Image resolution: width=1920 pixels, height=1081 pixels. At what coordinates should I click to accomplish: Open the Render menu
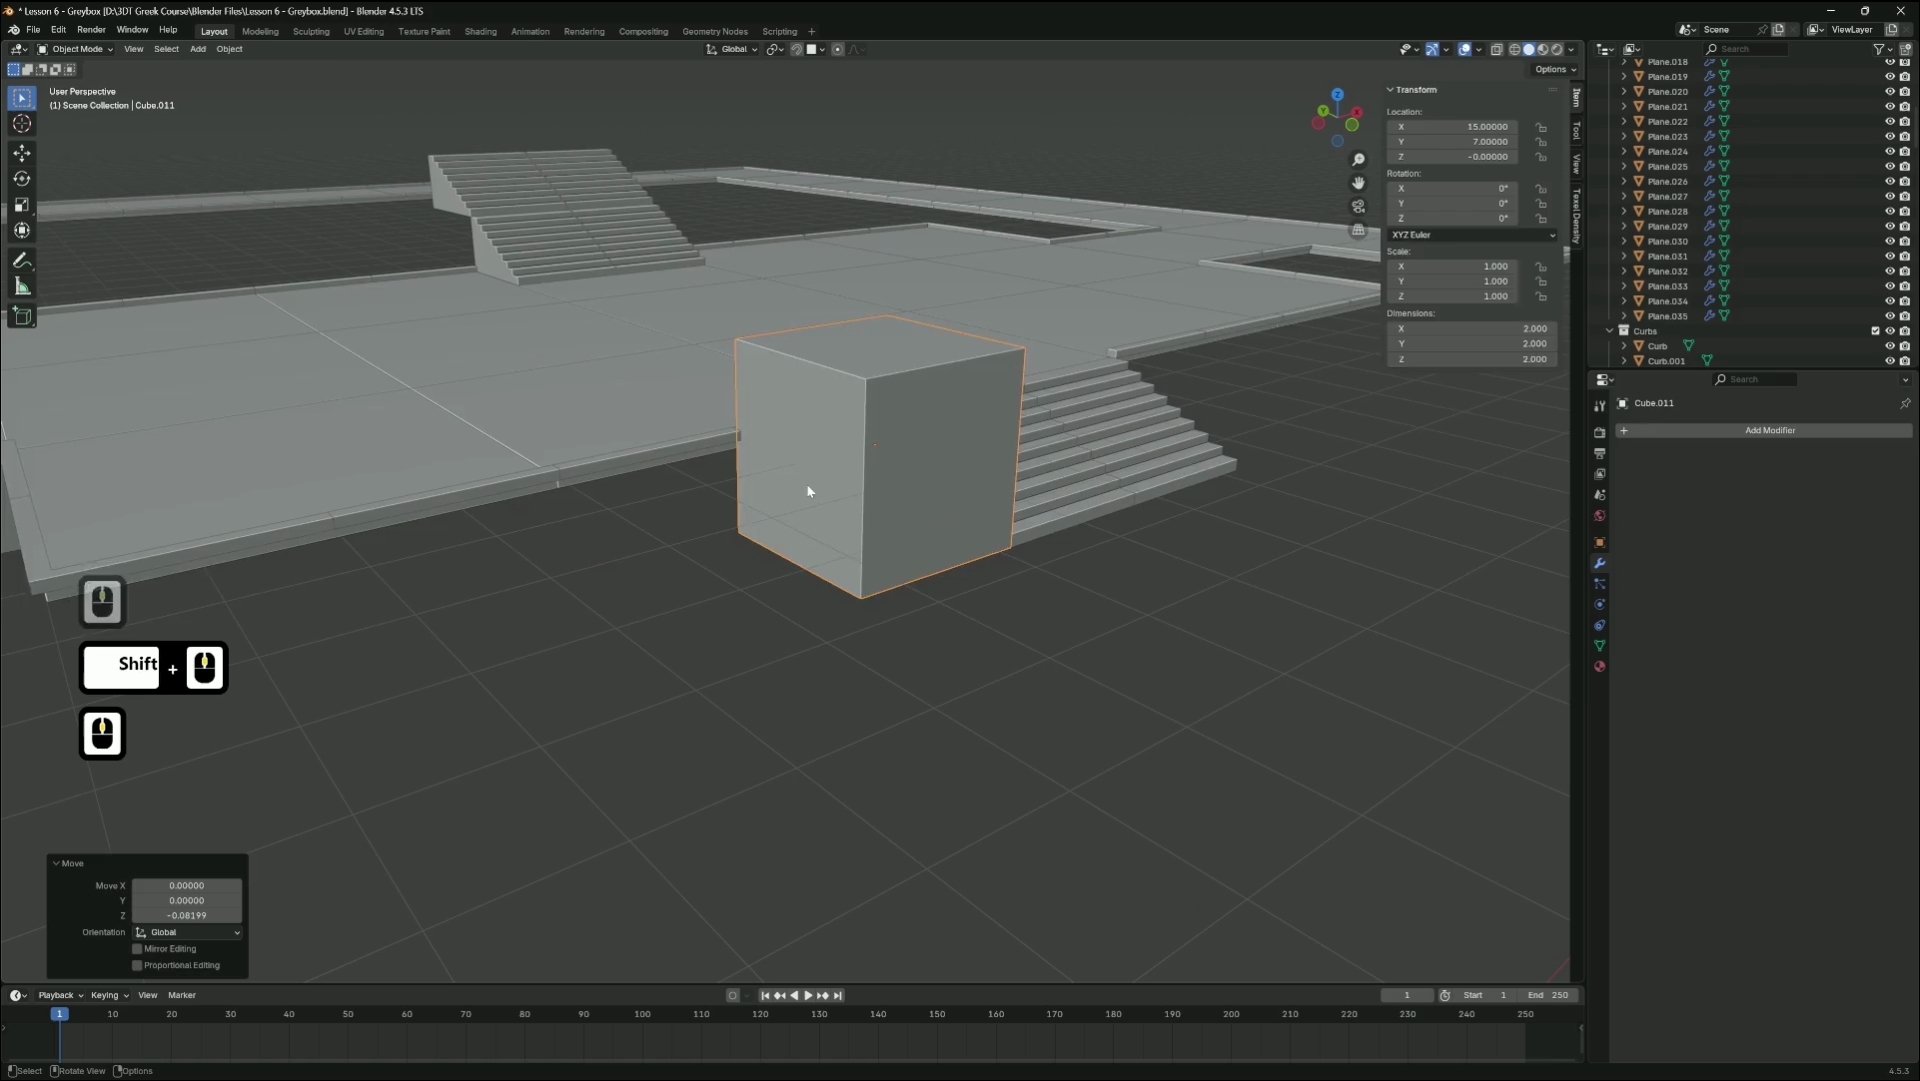coord(91,30)
